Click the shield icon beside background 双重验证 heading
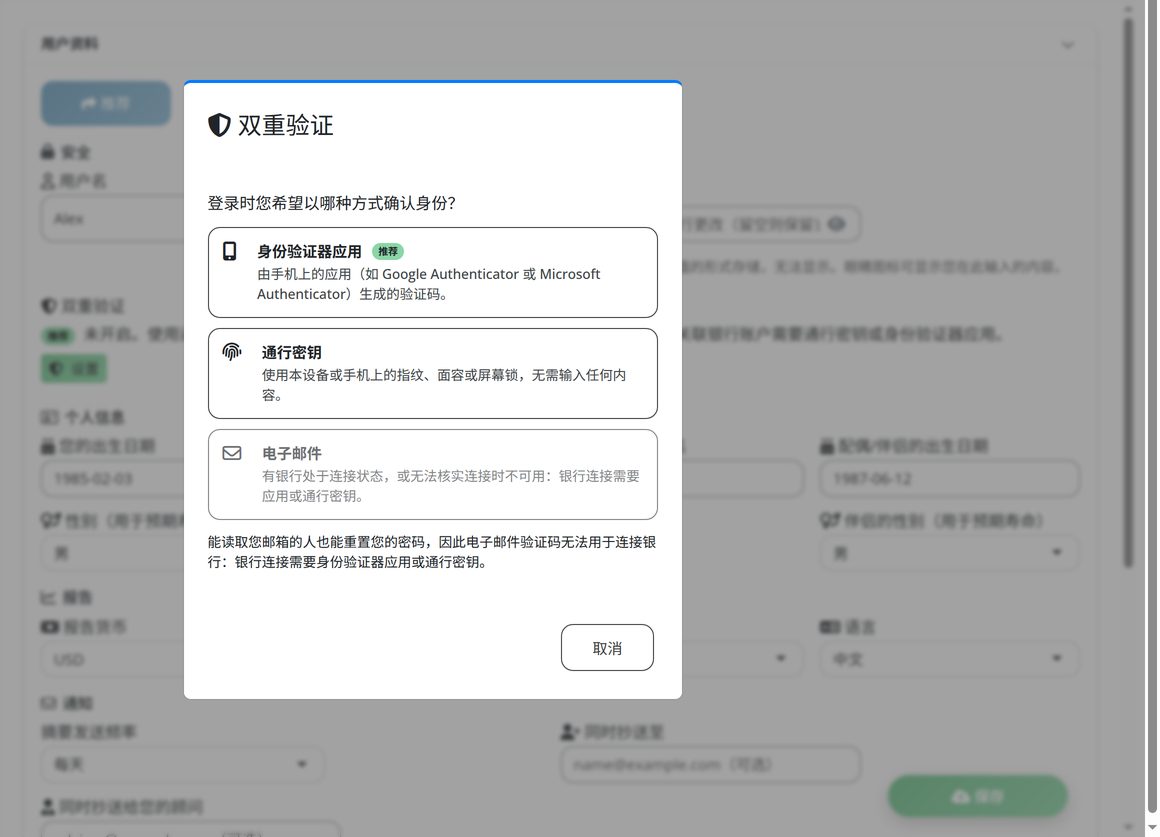Screen dimensions: 1160x837 tap(49, 306)
